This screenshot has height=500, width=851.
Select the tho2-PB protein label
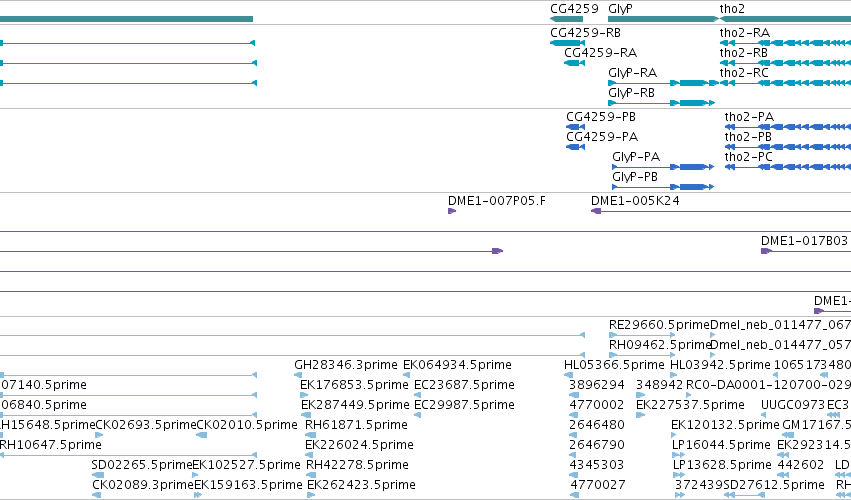pos(748,137)
